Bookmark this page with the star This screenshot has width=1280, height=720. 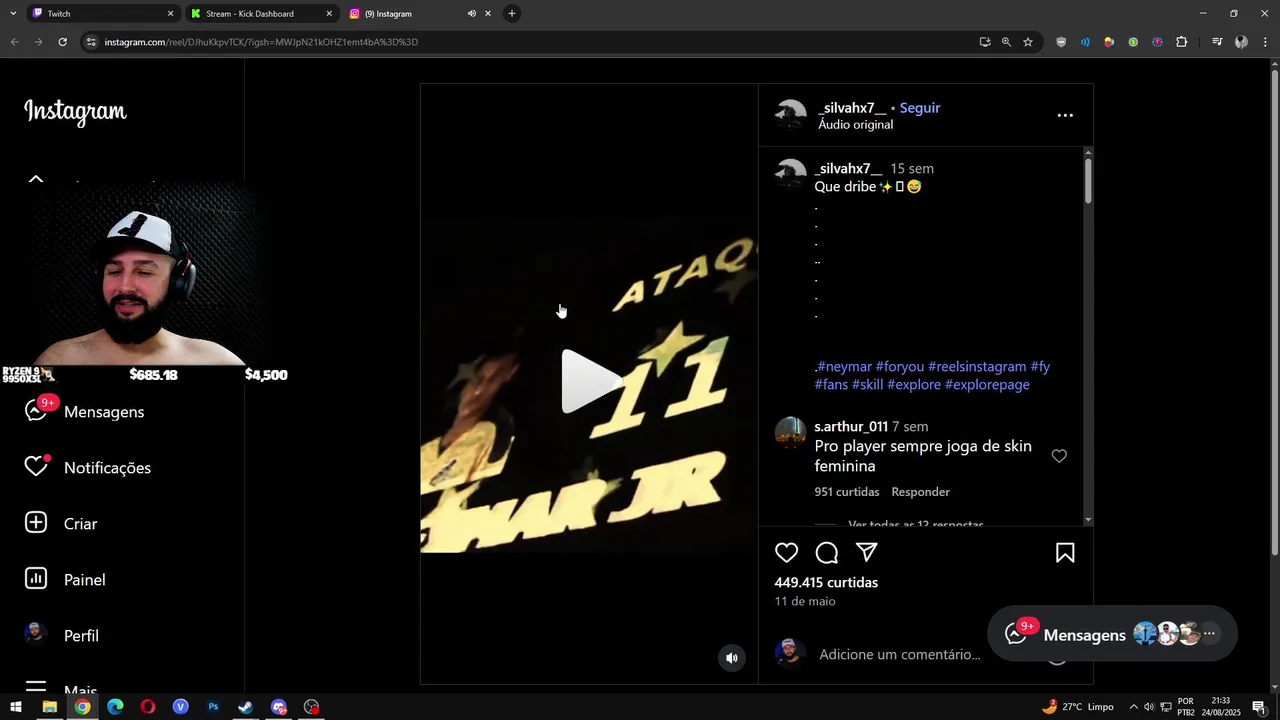[1027, 42]
